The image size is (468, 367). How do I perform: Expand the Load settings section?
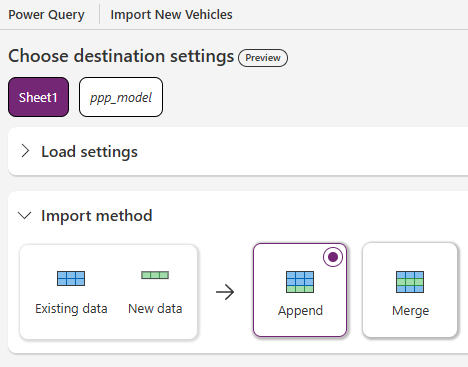click(25, 151)
